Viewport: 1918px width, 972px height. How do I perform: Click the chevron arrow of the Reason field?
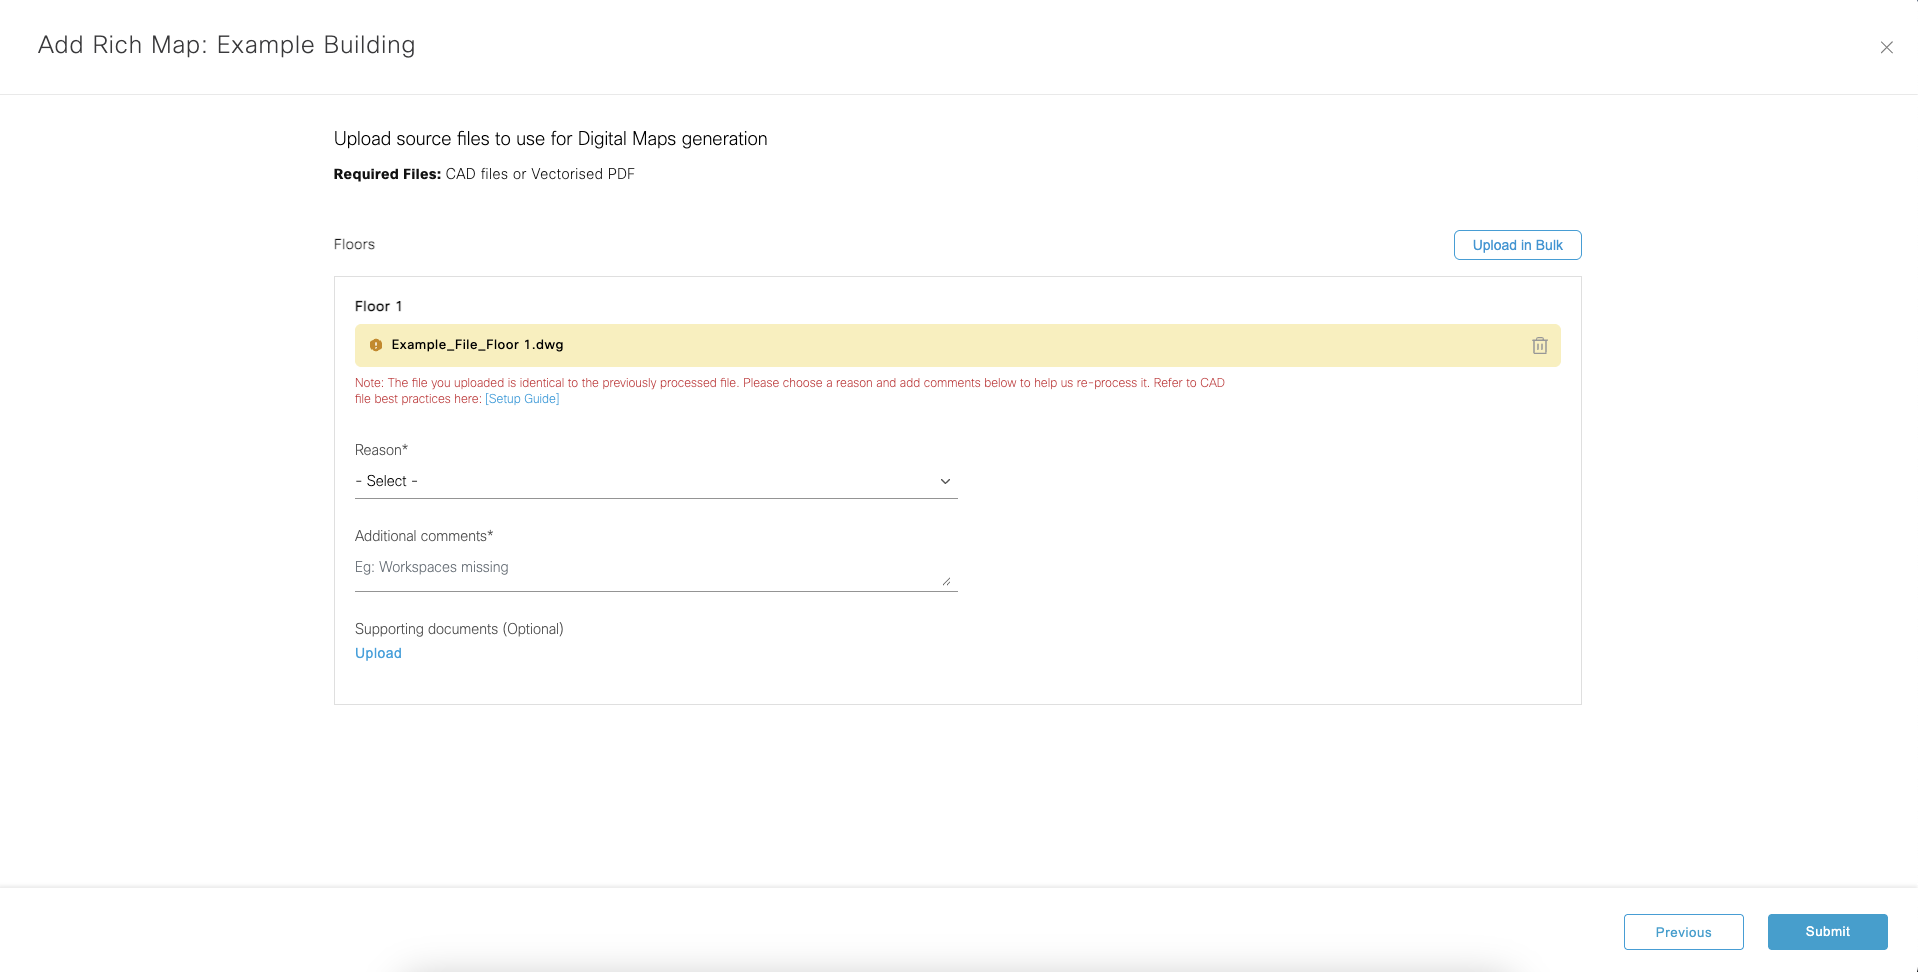point(945,482)
